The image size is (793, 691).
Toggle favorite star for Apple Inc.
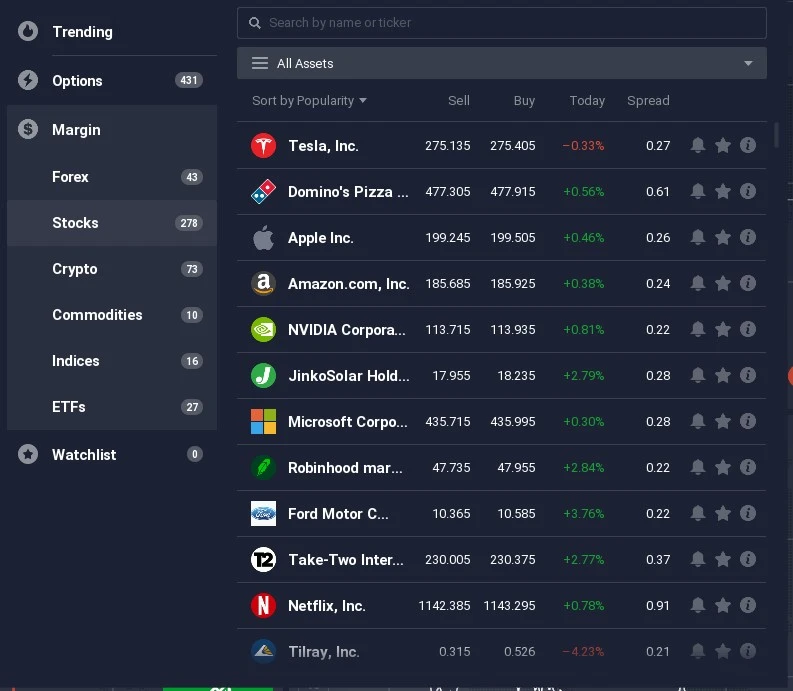723,238
